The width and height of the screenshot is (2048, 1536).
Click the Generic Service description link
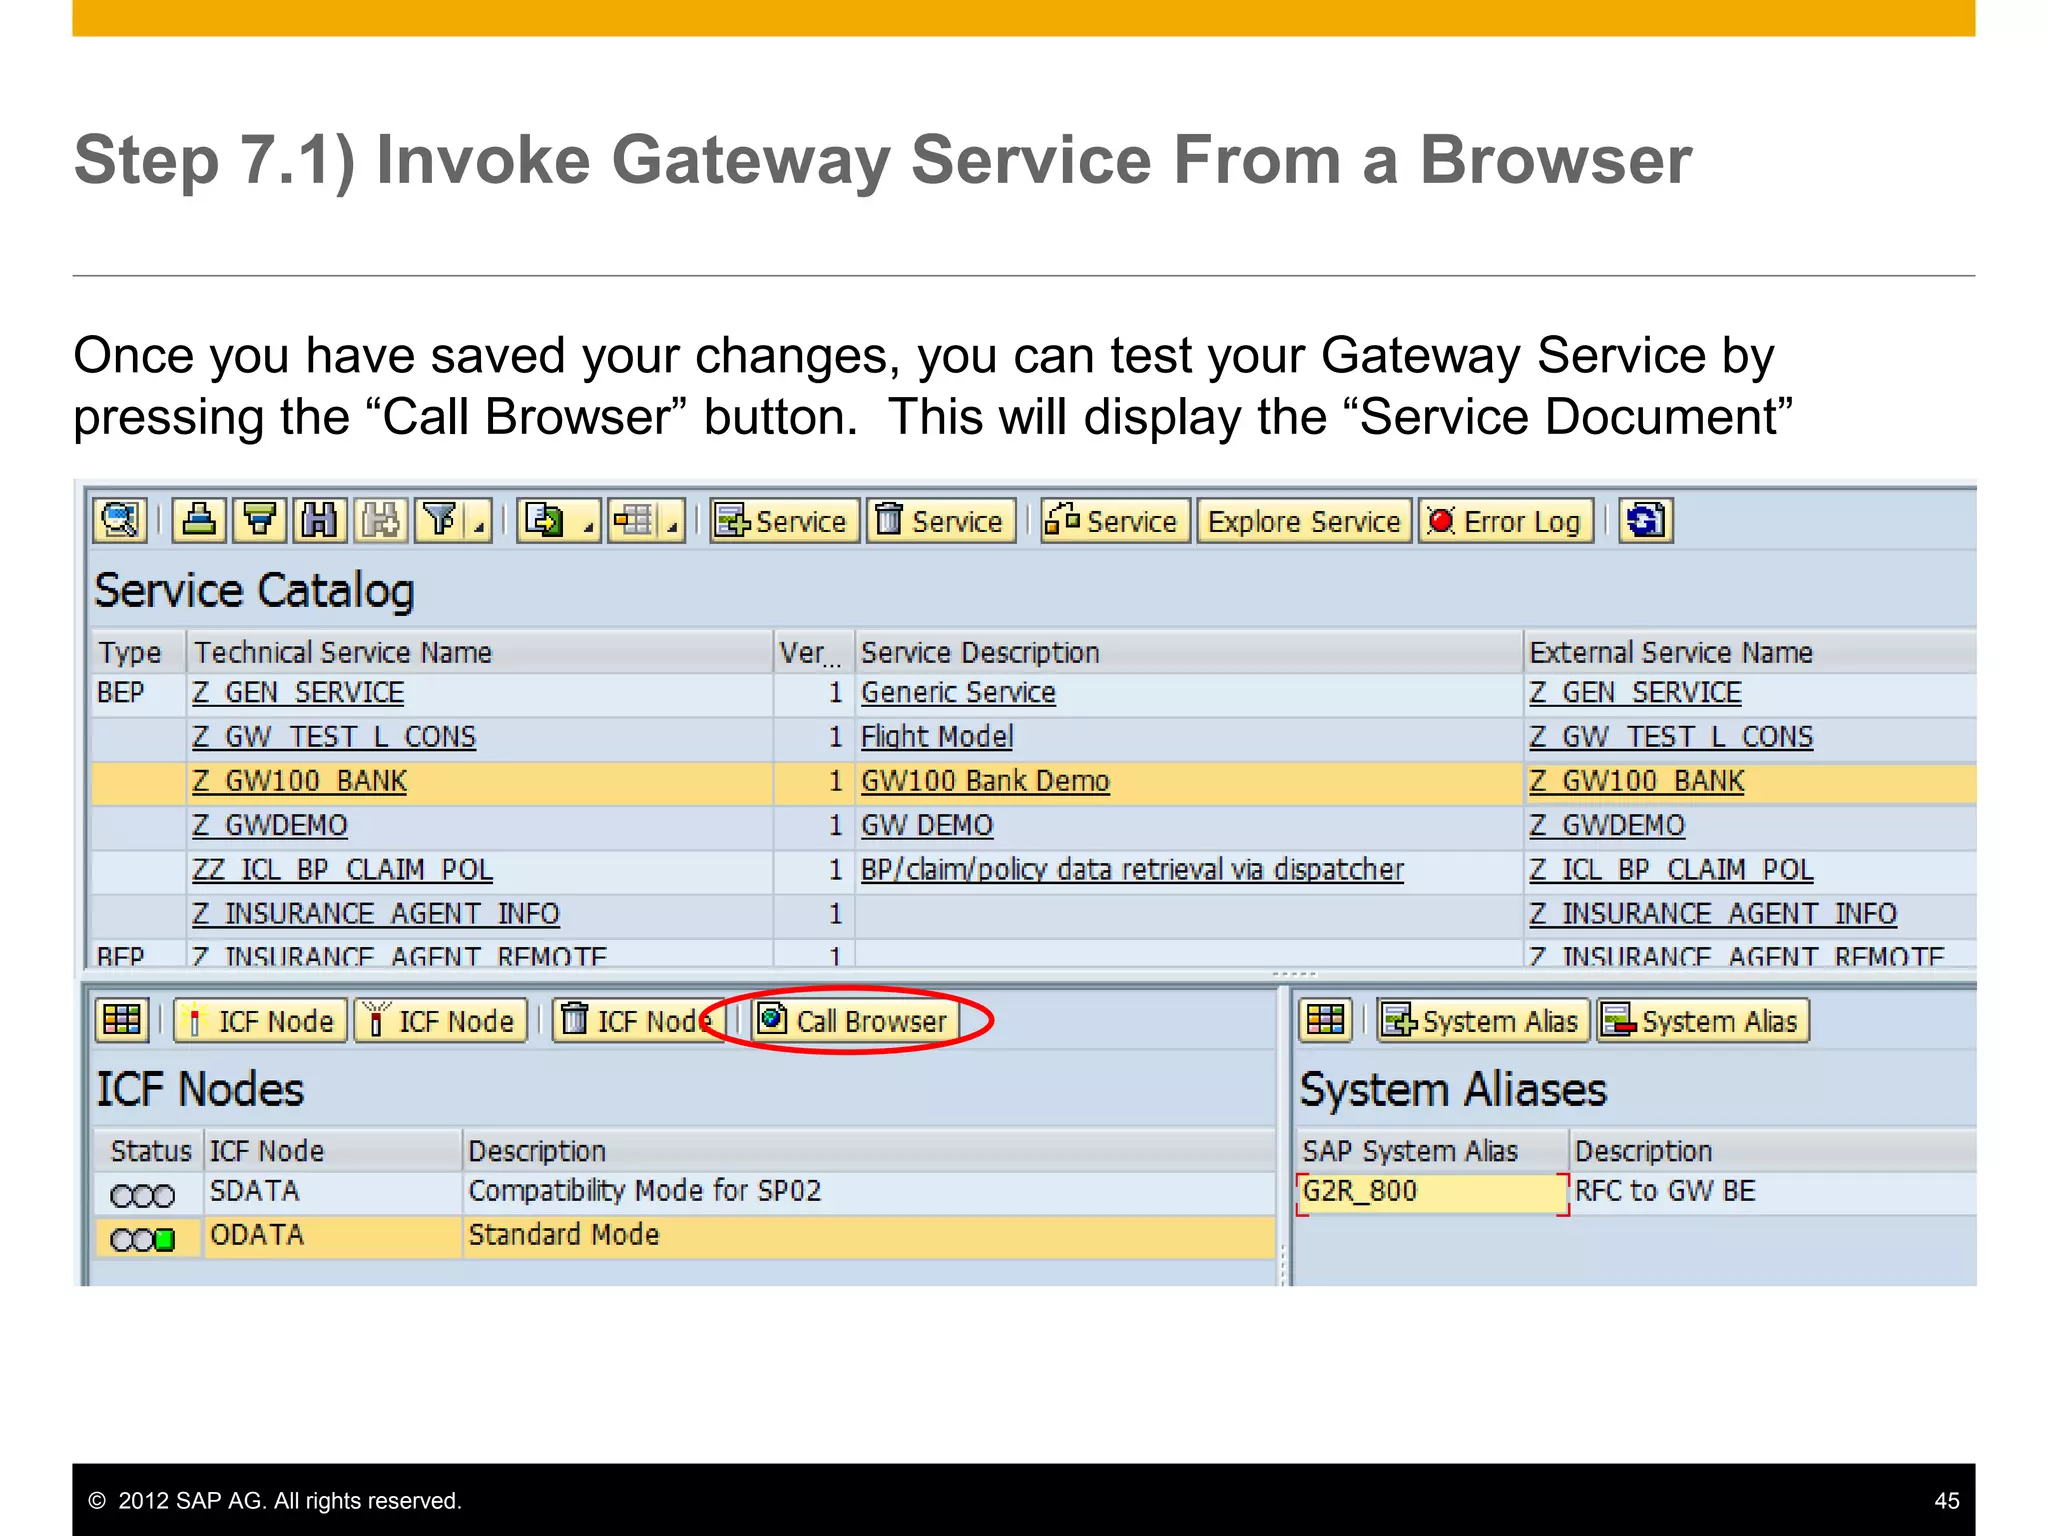(958, 693)
